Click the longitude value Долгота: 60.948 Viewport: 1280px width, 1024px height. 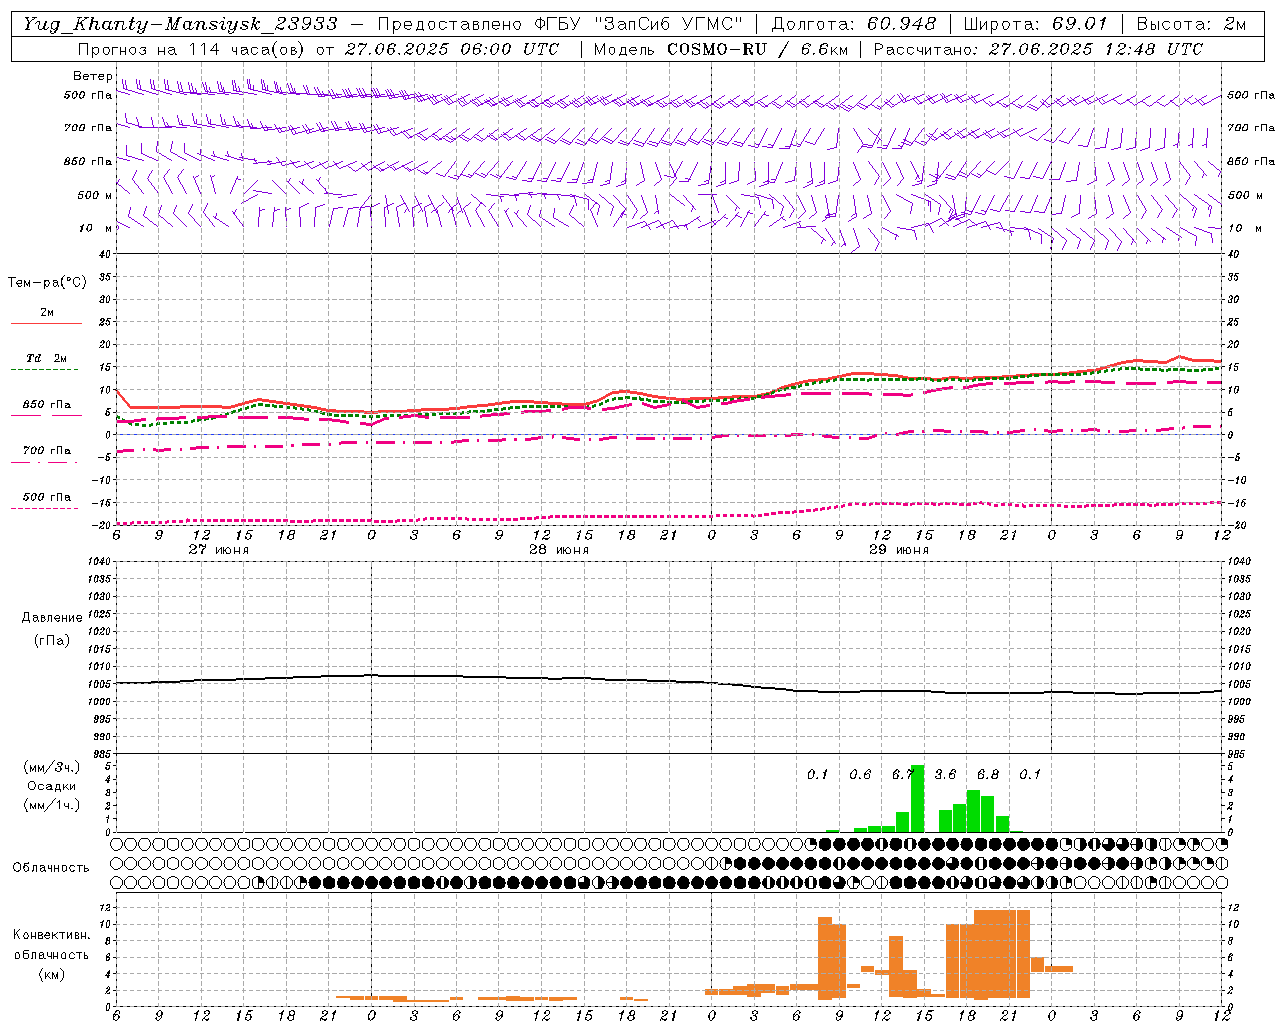tap(854, 24)
